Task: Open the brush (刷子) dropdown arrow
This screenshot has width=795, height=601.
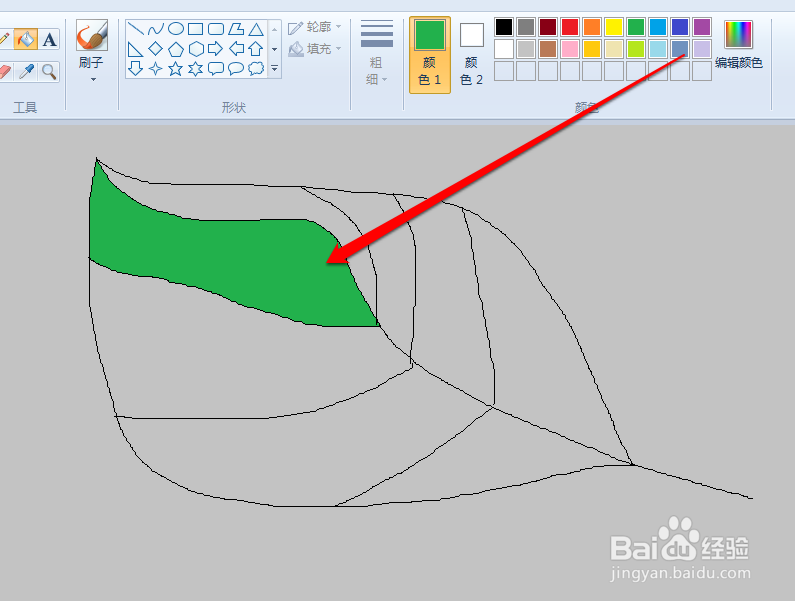Action: [x=93, y=80]
